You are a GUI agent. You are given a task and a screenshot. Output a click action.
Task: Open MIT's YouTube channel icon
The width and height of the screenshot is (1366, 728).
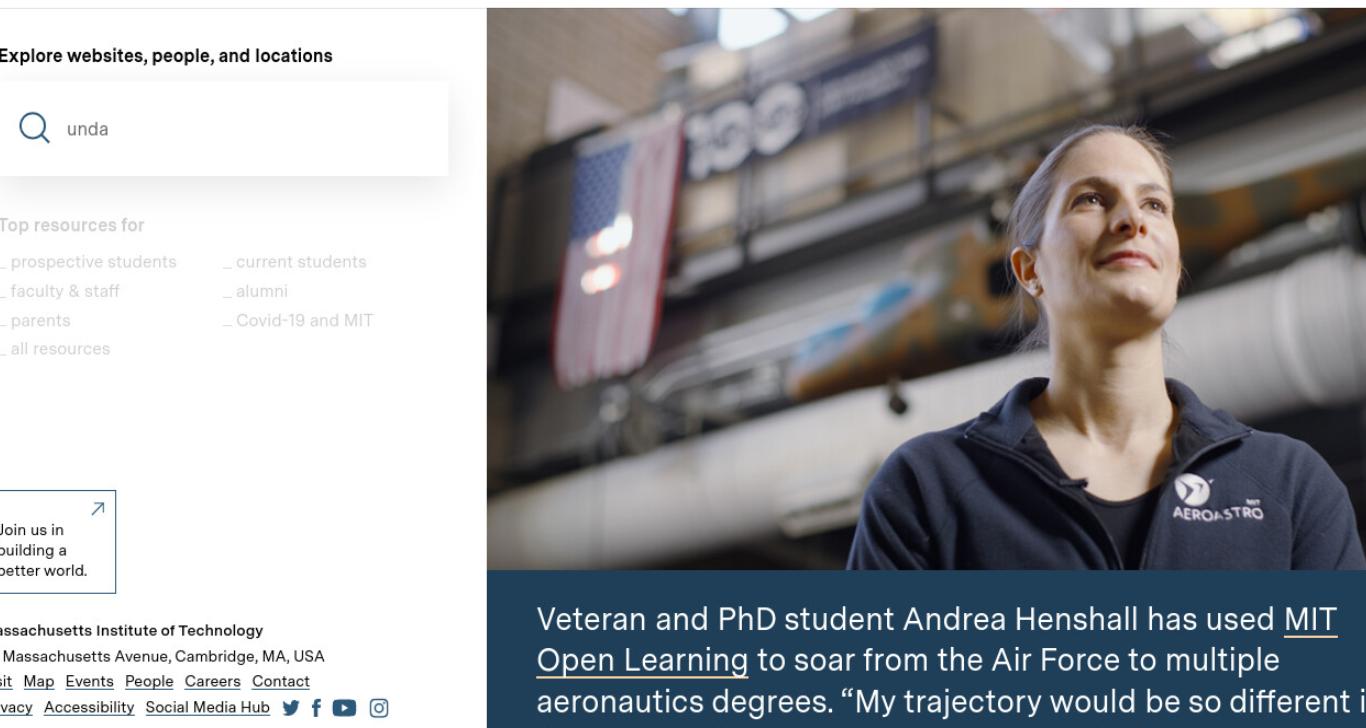[344, 708]
